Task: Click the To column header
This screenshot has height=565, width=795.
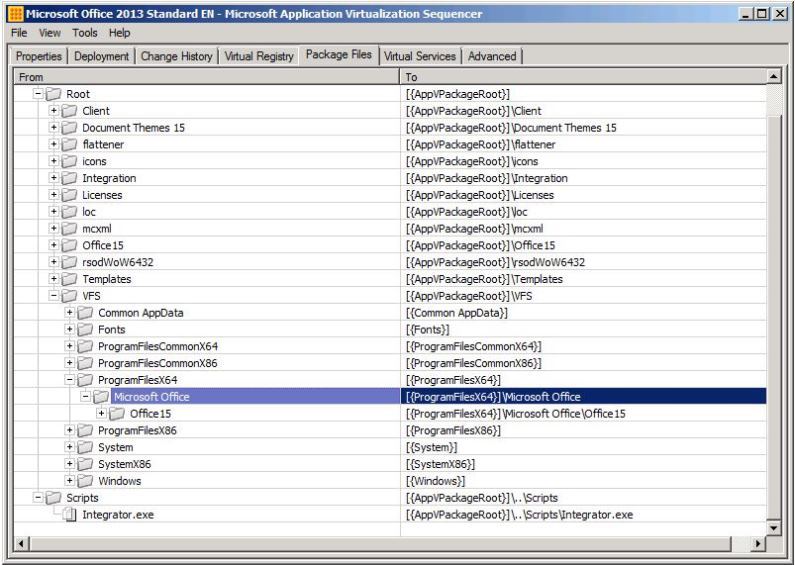Action: pyautogui.click(x=583, y=77)
